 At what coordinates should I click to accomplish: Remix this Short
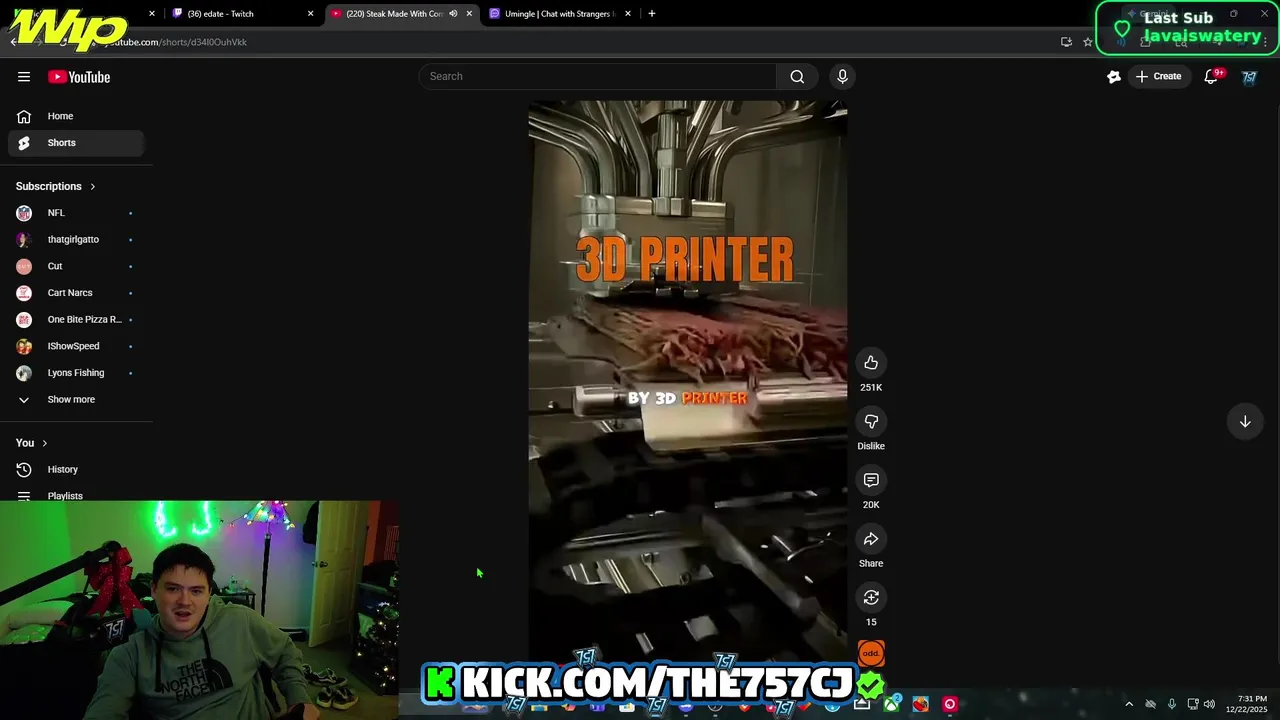point(871,597)
